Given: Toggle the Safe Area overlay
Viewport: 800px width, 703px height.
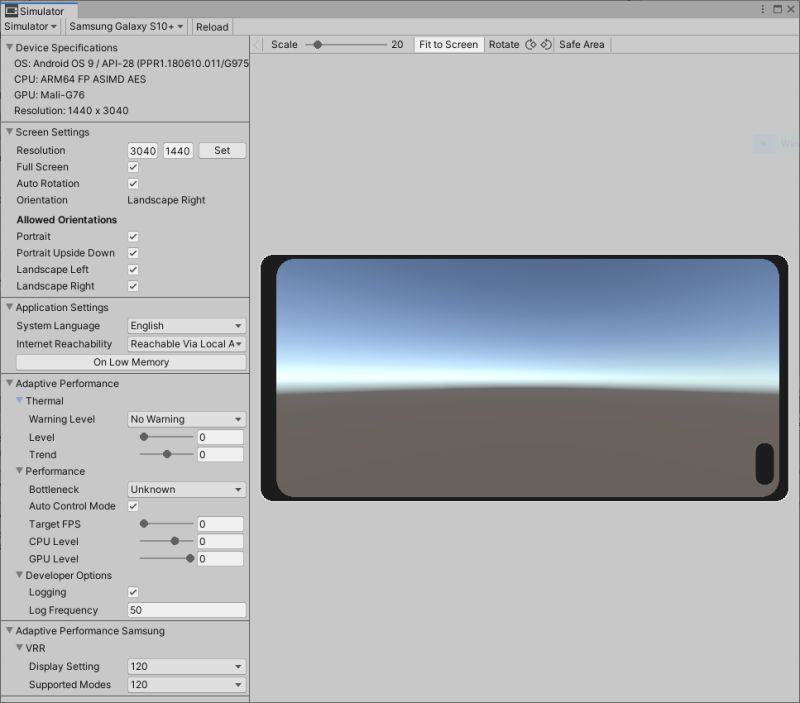Looking at the screenshot, I should [583, 44].
